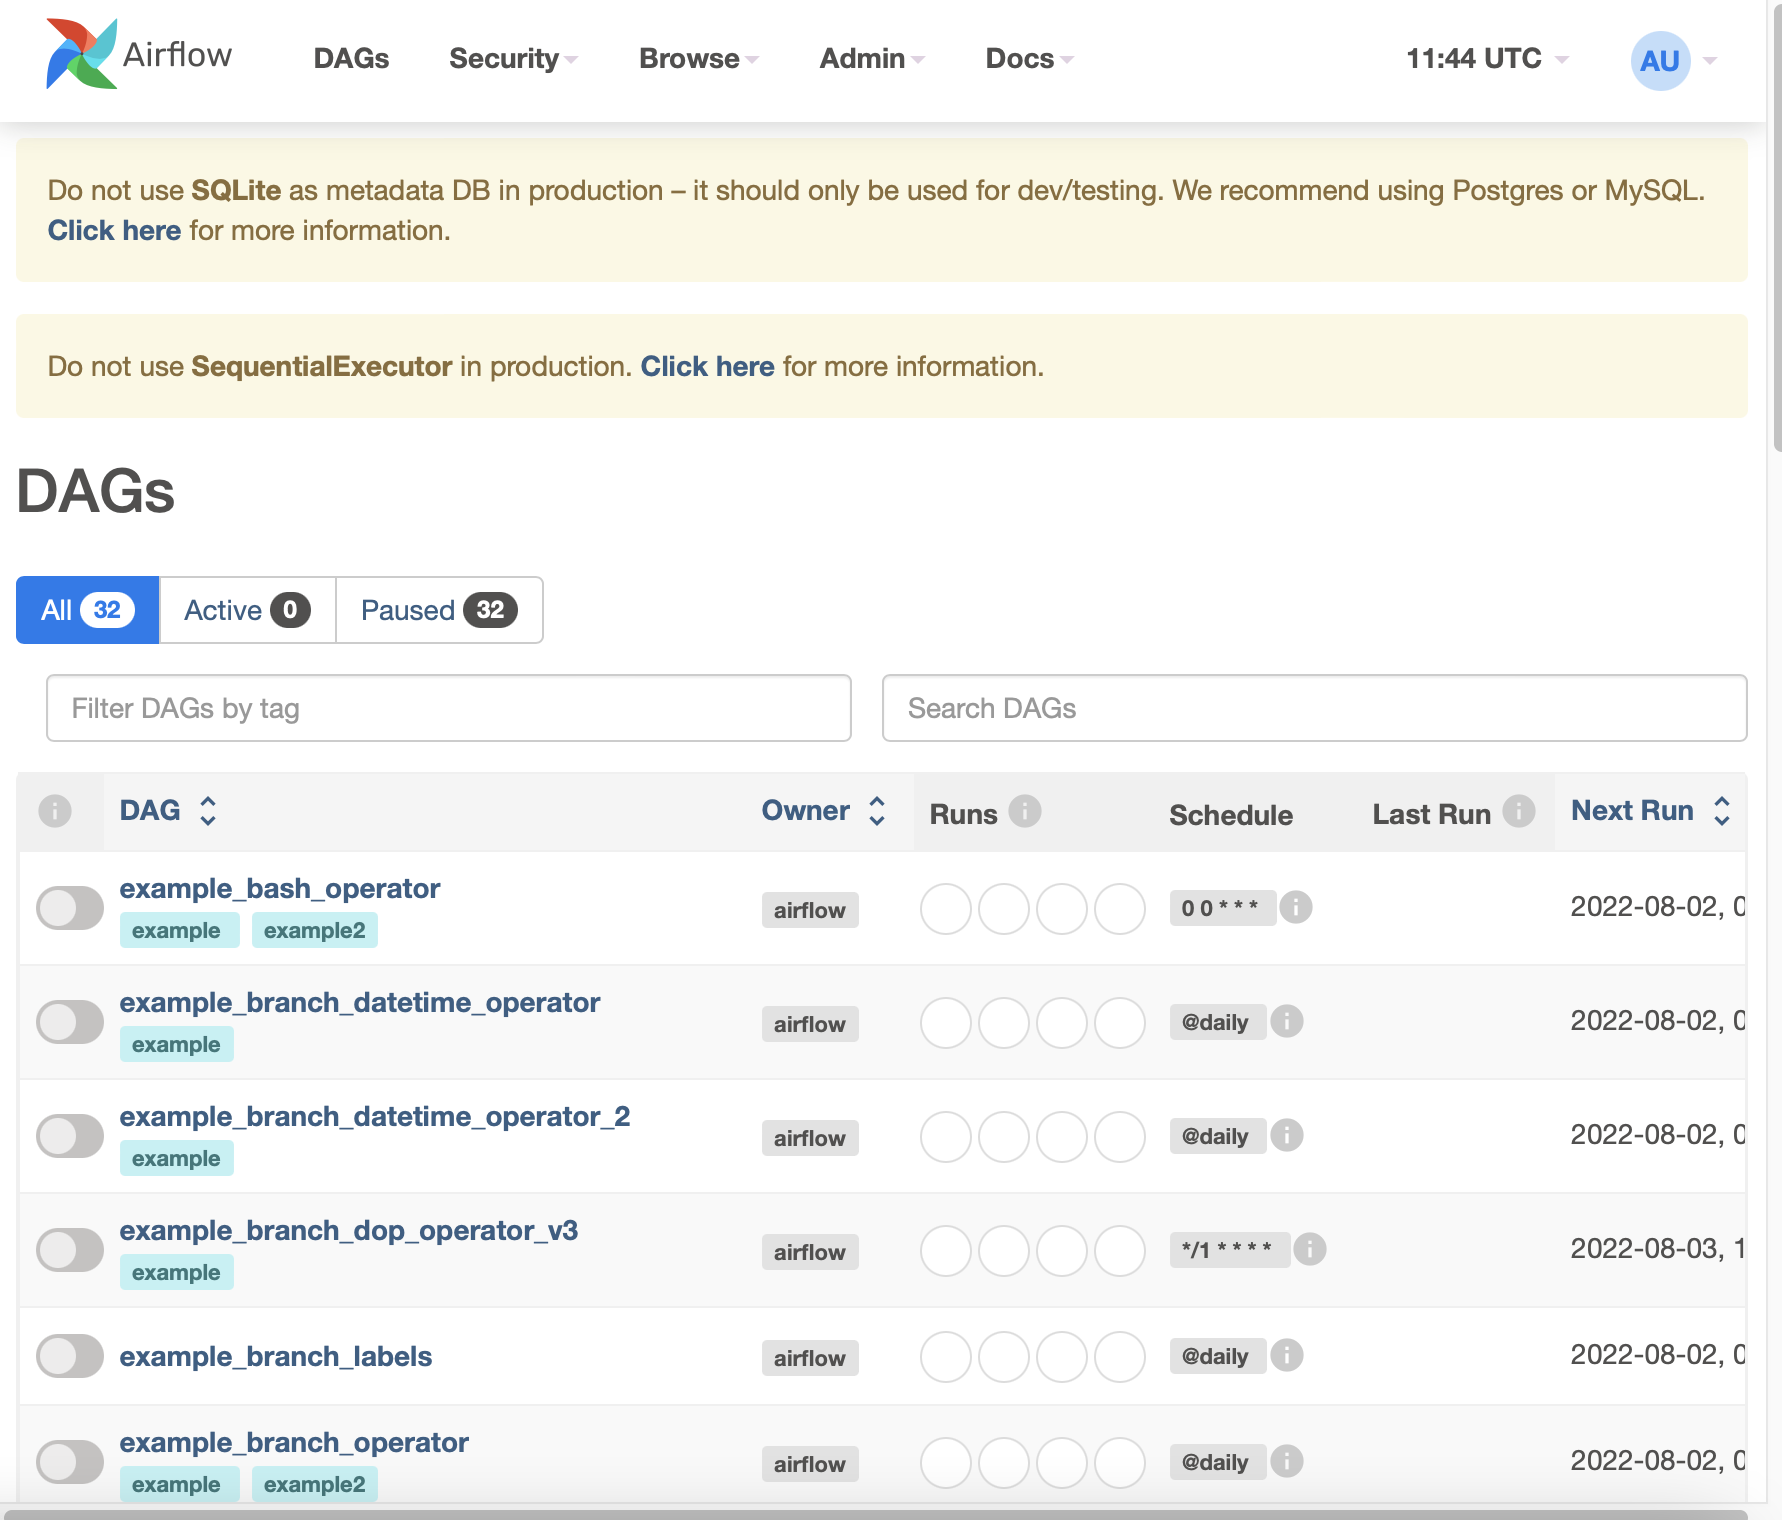This screenshot has height=1520, width=1782.
Task: Click example tag under example_bash_operator
Action: click(180, 930)
